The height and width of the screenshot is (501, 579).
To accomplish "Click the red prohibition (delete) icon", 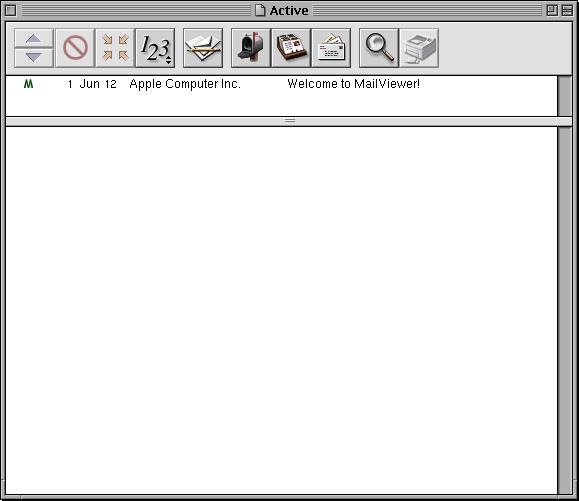I will coord(75,48).
